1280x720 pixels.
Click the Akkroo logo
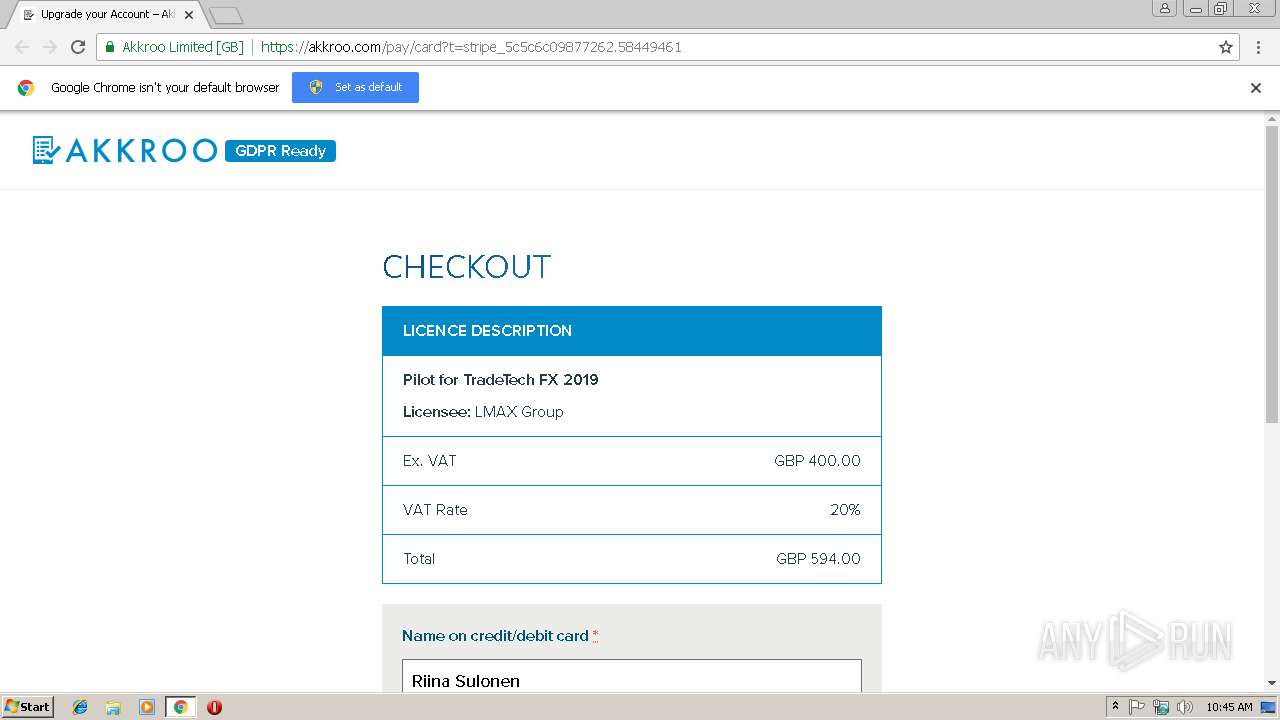(124, 150)
